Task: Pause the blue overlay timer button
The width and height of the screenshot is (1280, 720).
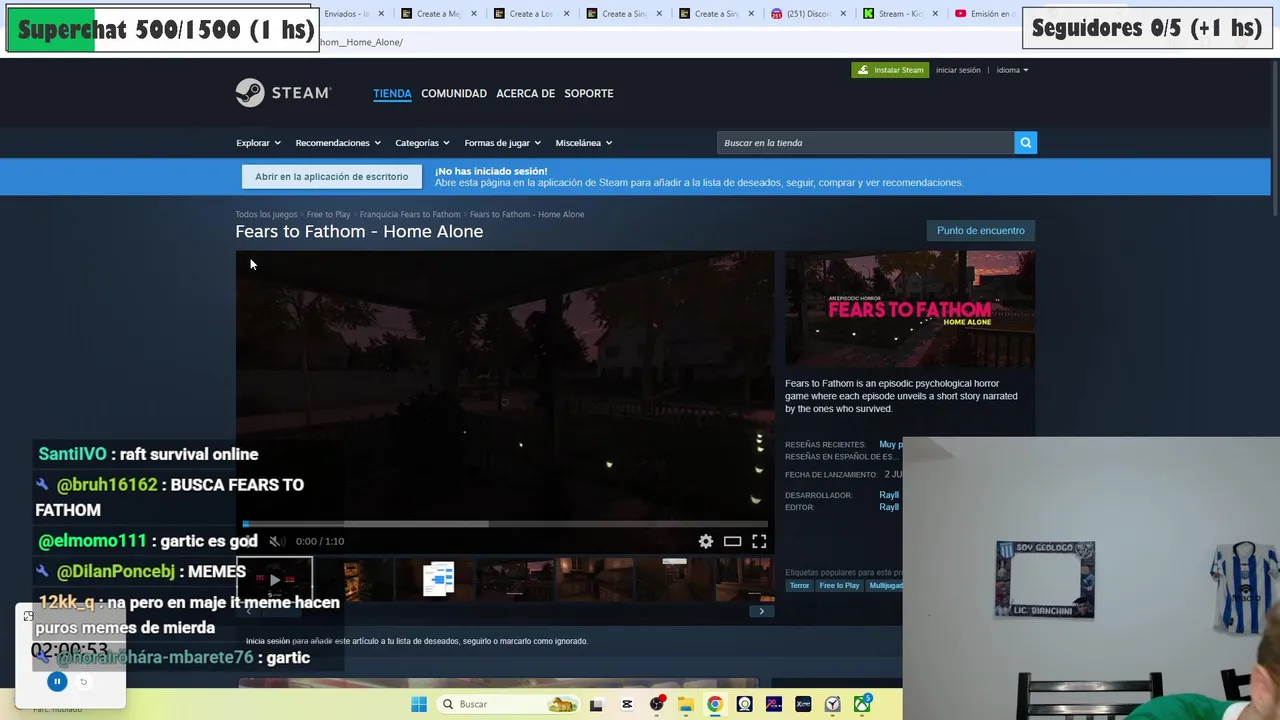Action: tap(57, 682)
